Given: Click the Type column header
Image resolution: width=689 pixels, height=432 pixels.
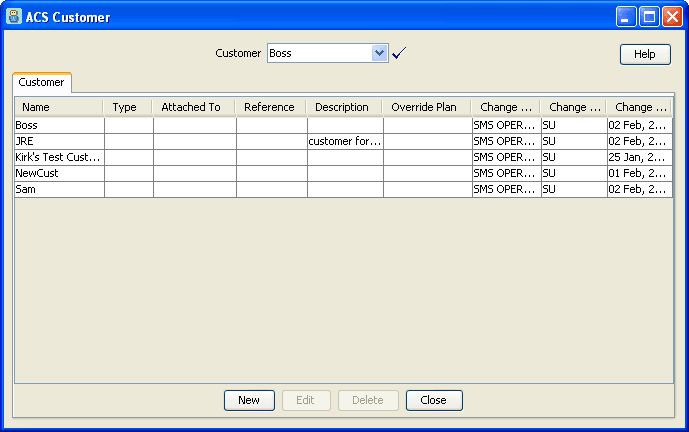Looking at the screenshot, I should click(128, 107).
